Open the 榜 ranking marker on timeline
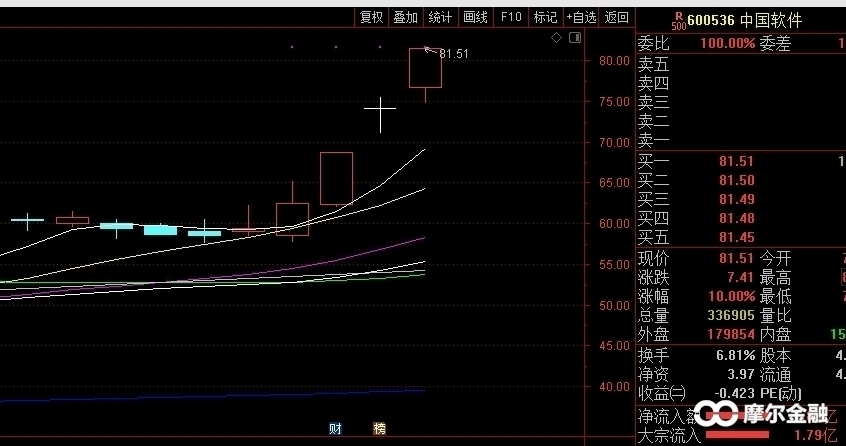The height and width of the screenshot is (446, 846). [379, 429]
